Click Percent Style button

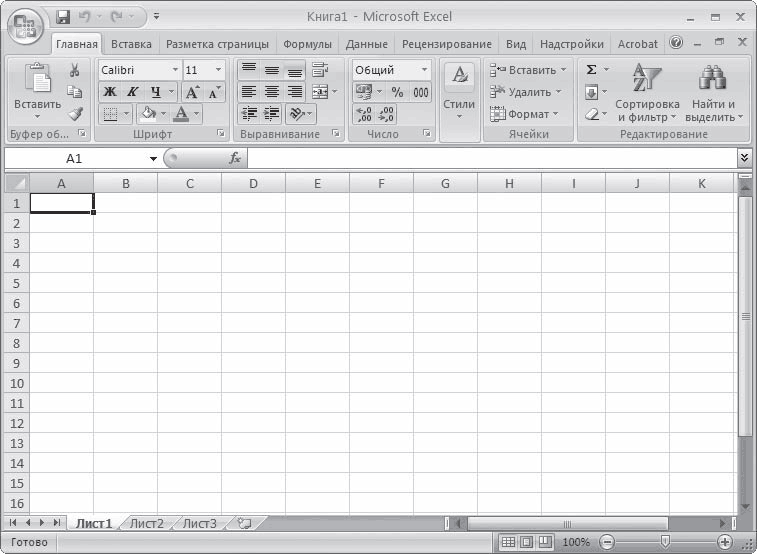click(397, 92)
